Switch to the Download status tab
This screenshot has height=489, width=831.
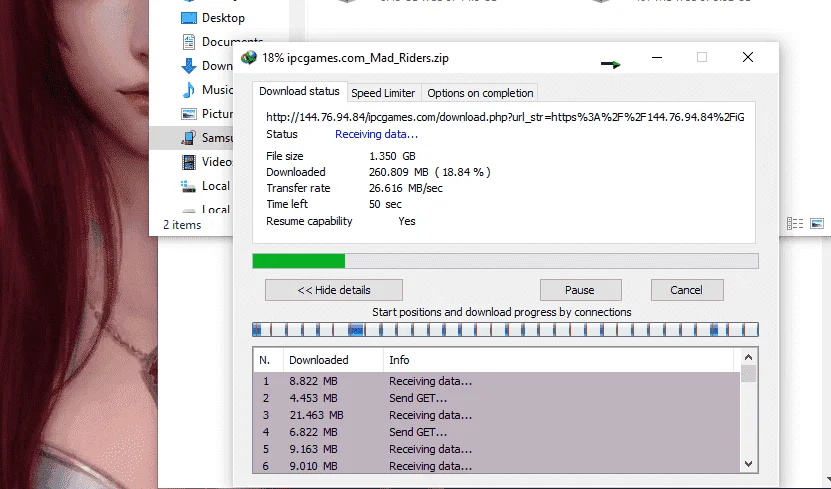(299, 91)
